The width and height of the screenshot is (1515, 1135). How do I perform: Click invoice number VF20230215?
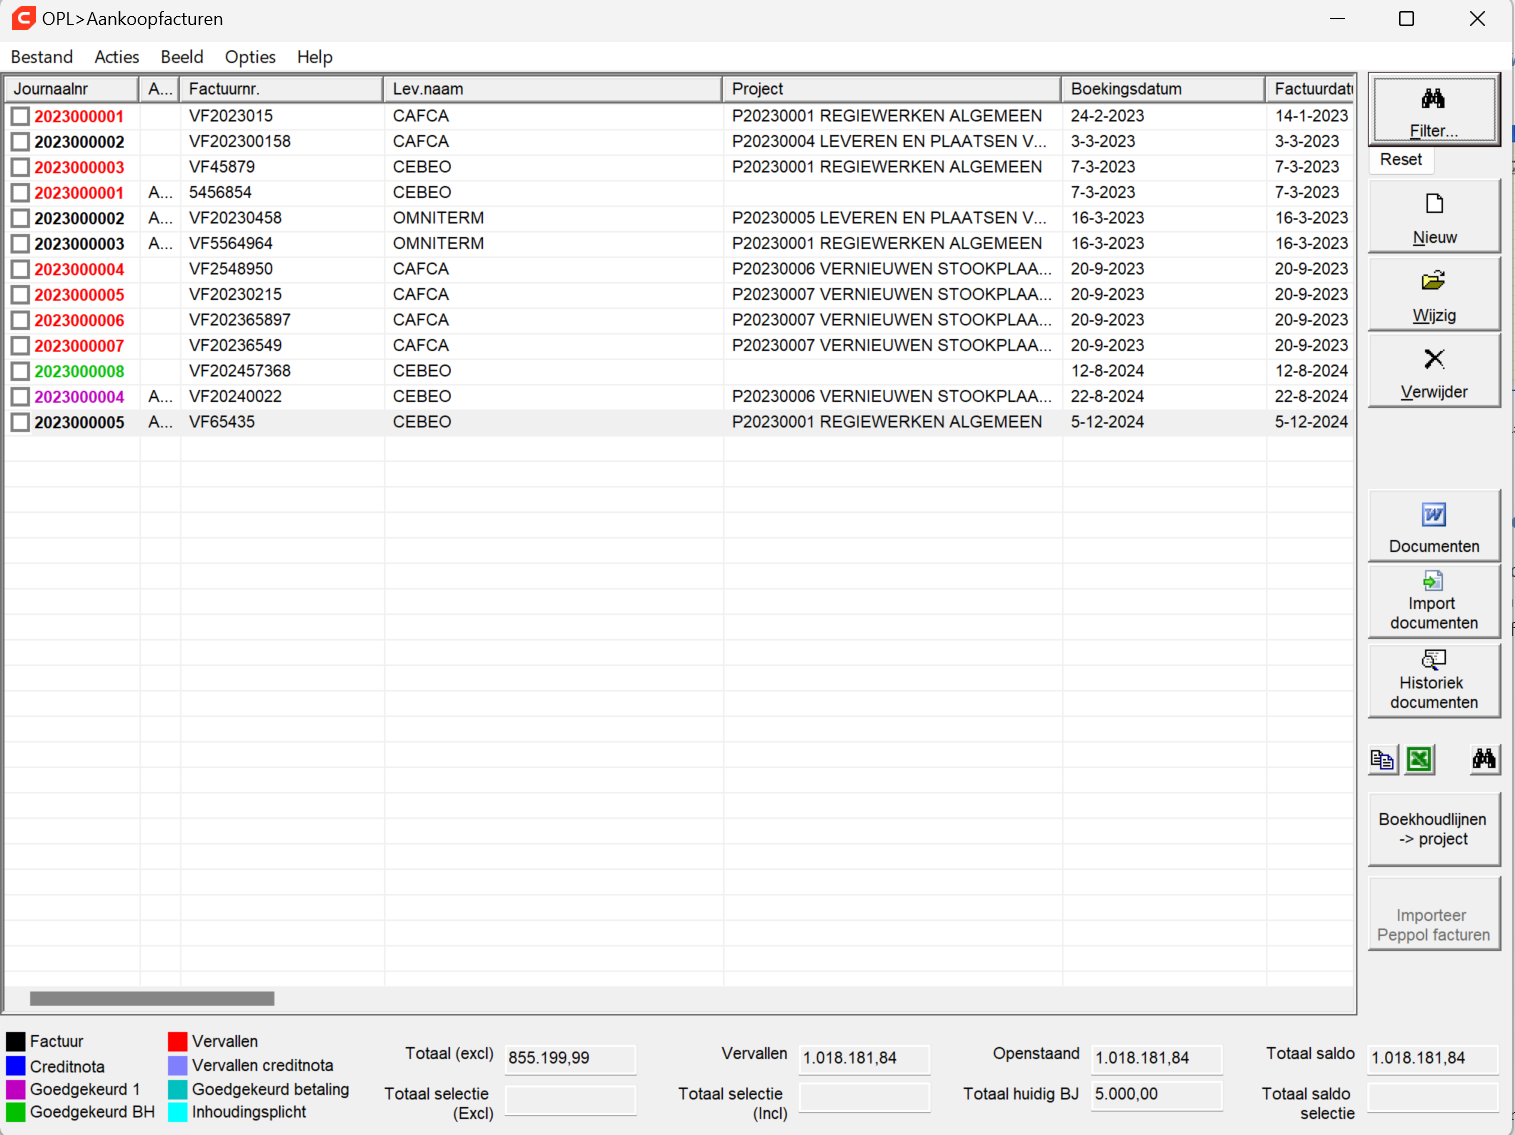point(235,295)
